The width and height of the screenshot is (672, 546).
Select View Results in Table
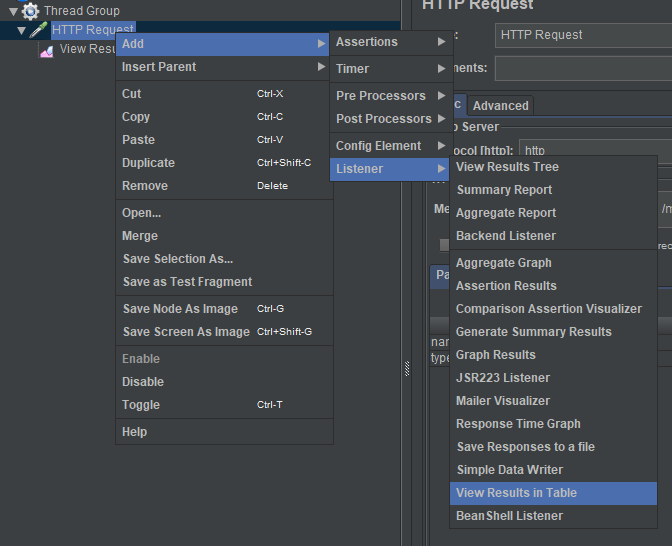pos(553,493)
